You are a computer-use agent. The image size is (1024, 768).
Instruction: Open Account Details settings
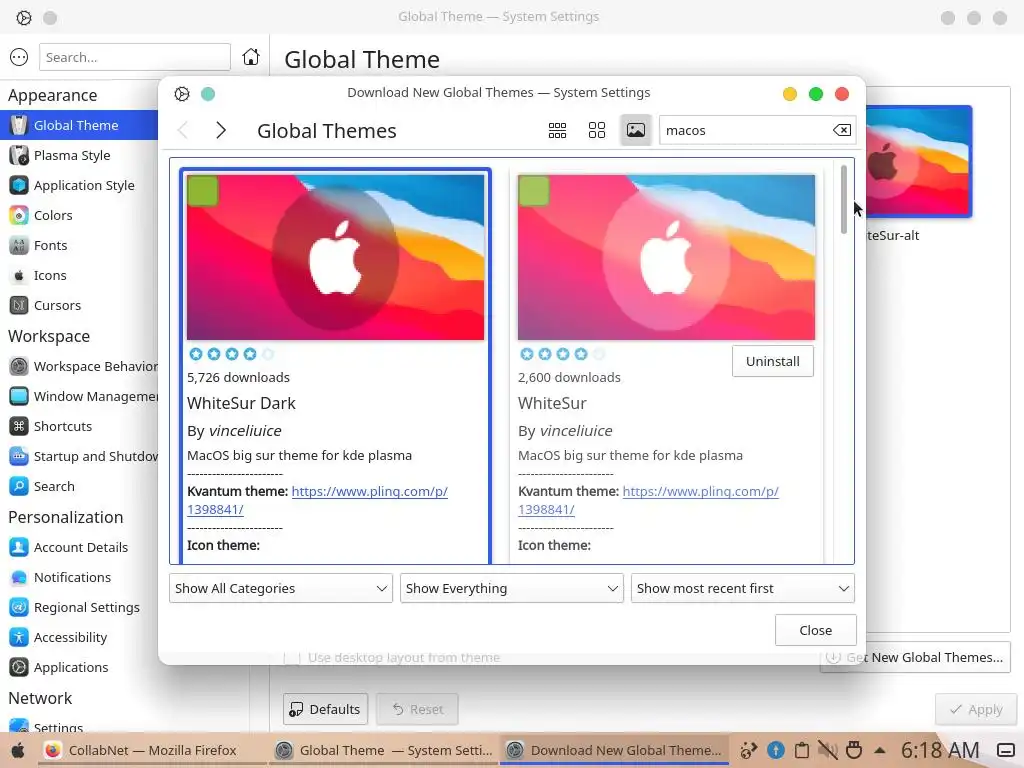[79, 547]
